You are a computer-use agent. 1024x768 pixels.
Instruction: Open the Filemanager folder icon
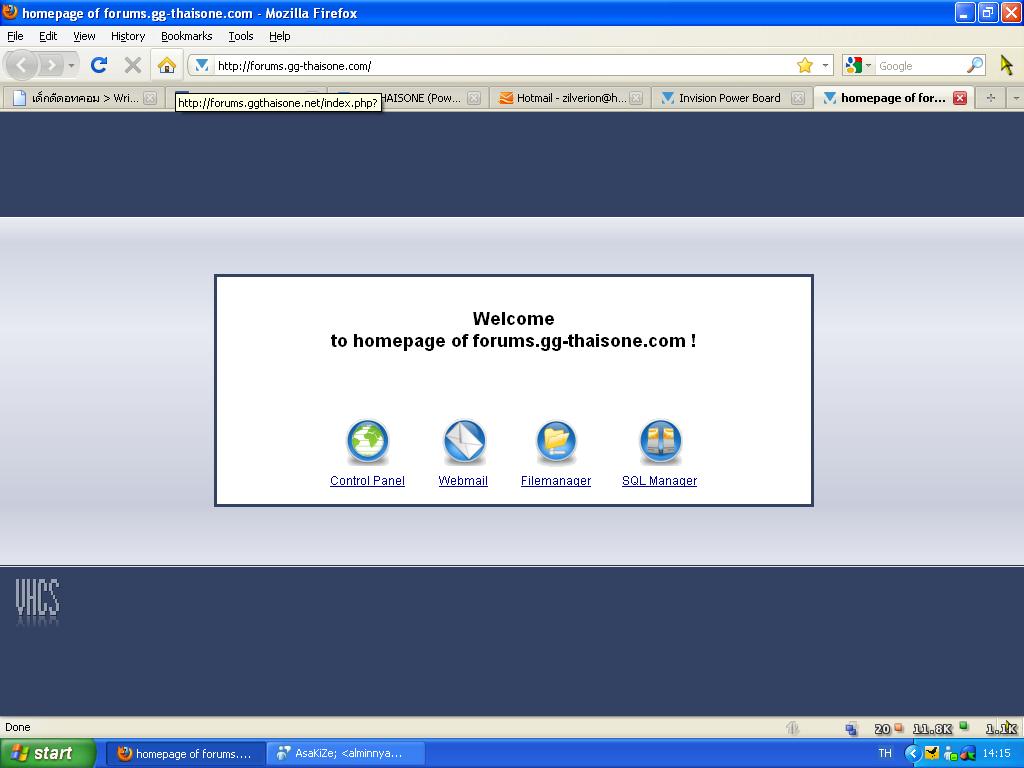point(556,441)
